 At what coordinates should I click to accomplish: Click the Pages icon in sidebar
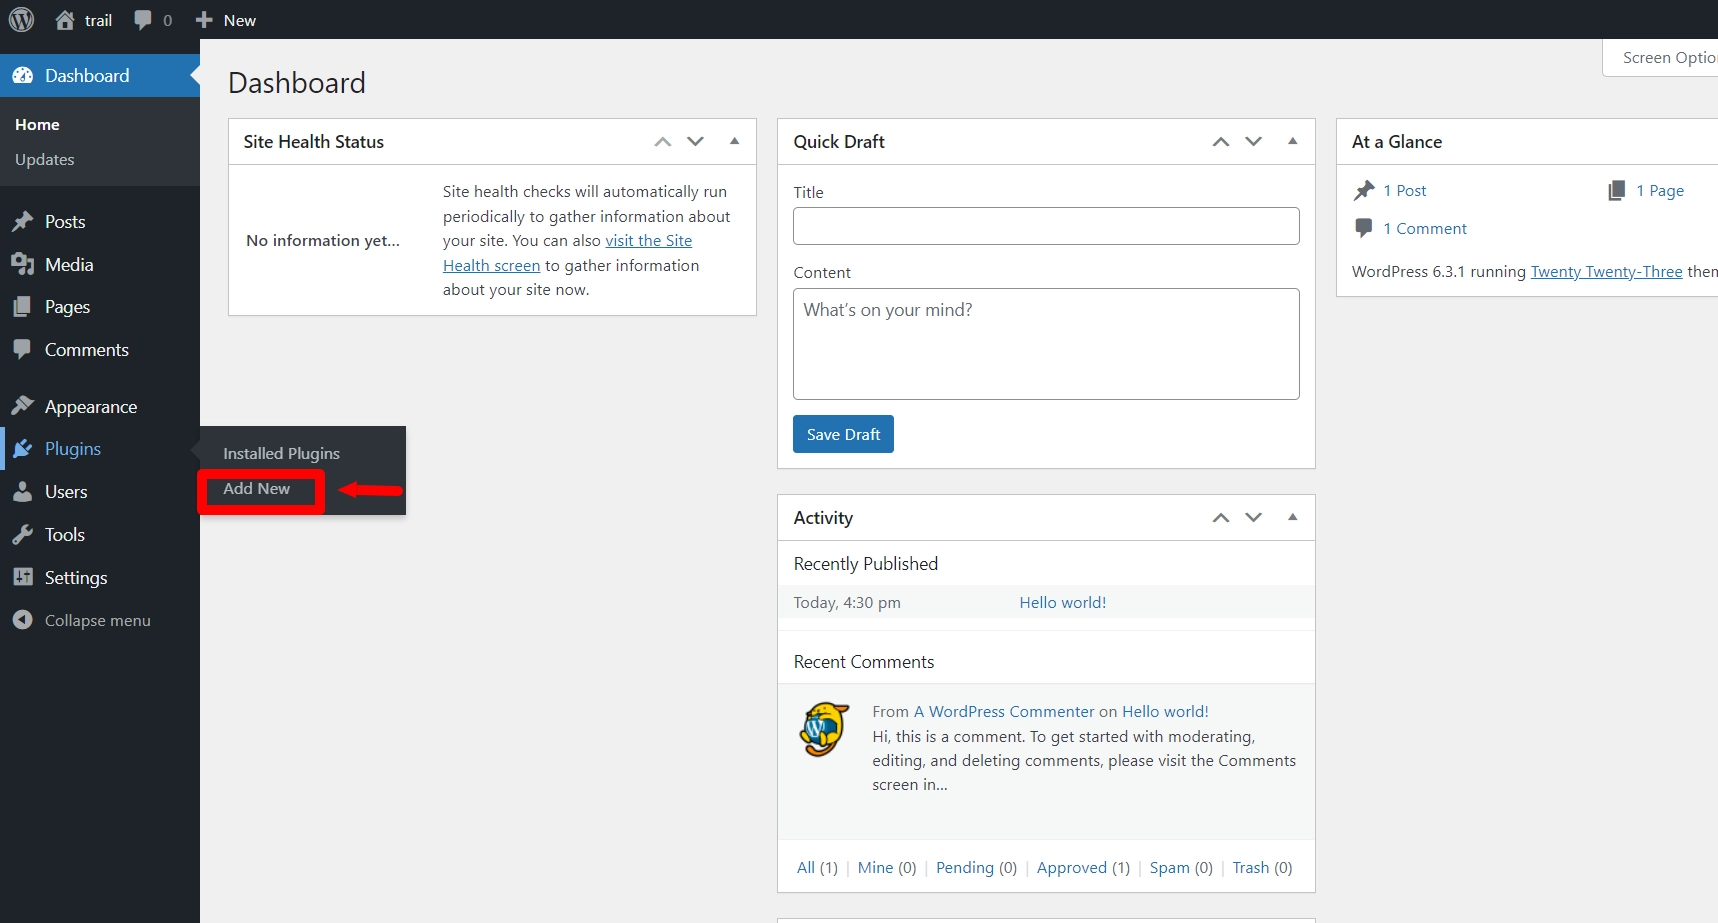click(24, 306)
